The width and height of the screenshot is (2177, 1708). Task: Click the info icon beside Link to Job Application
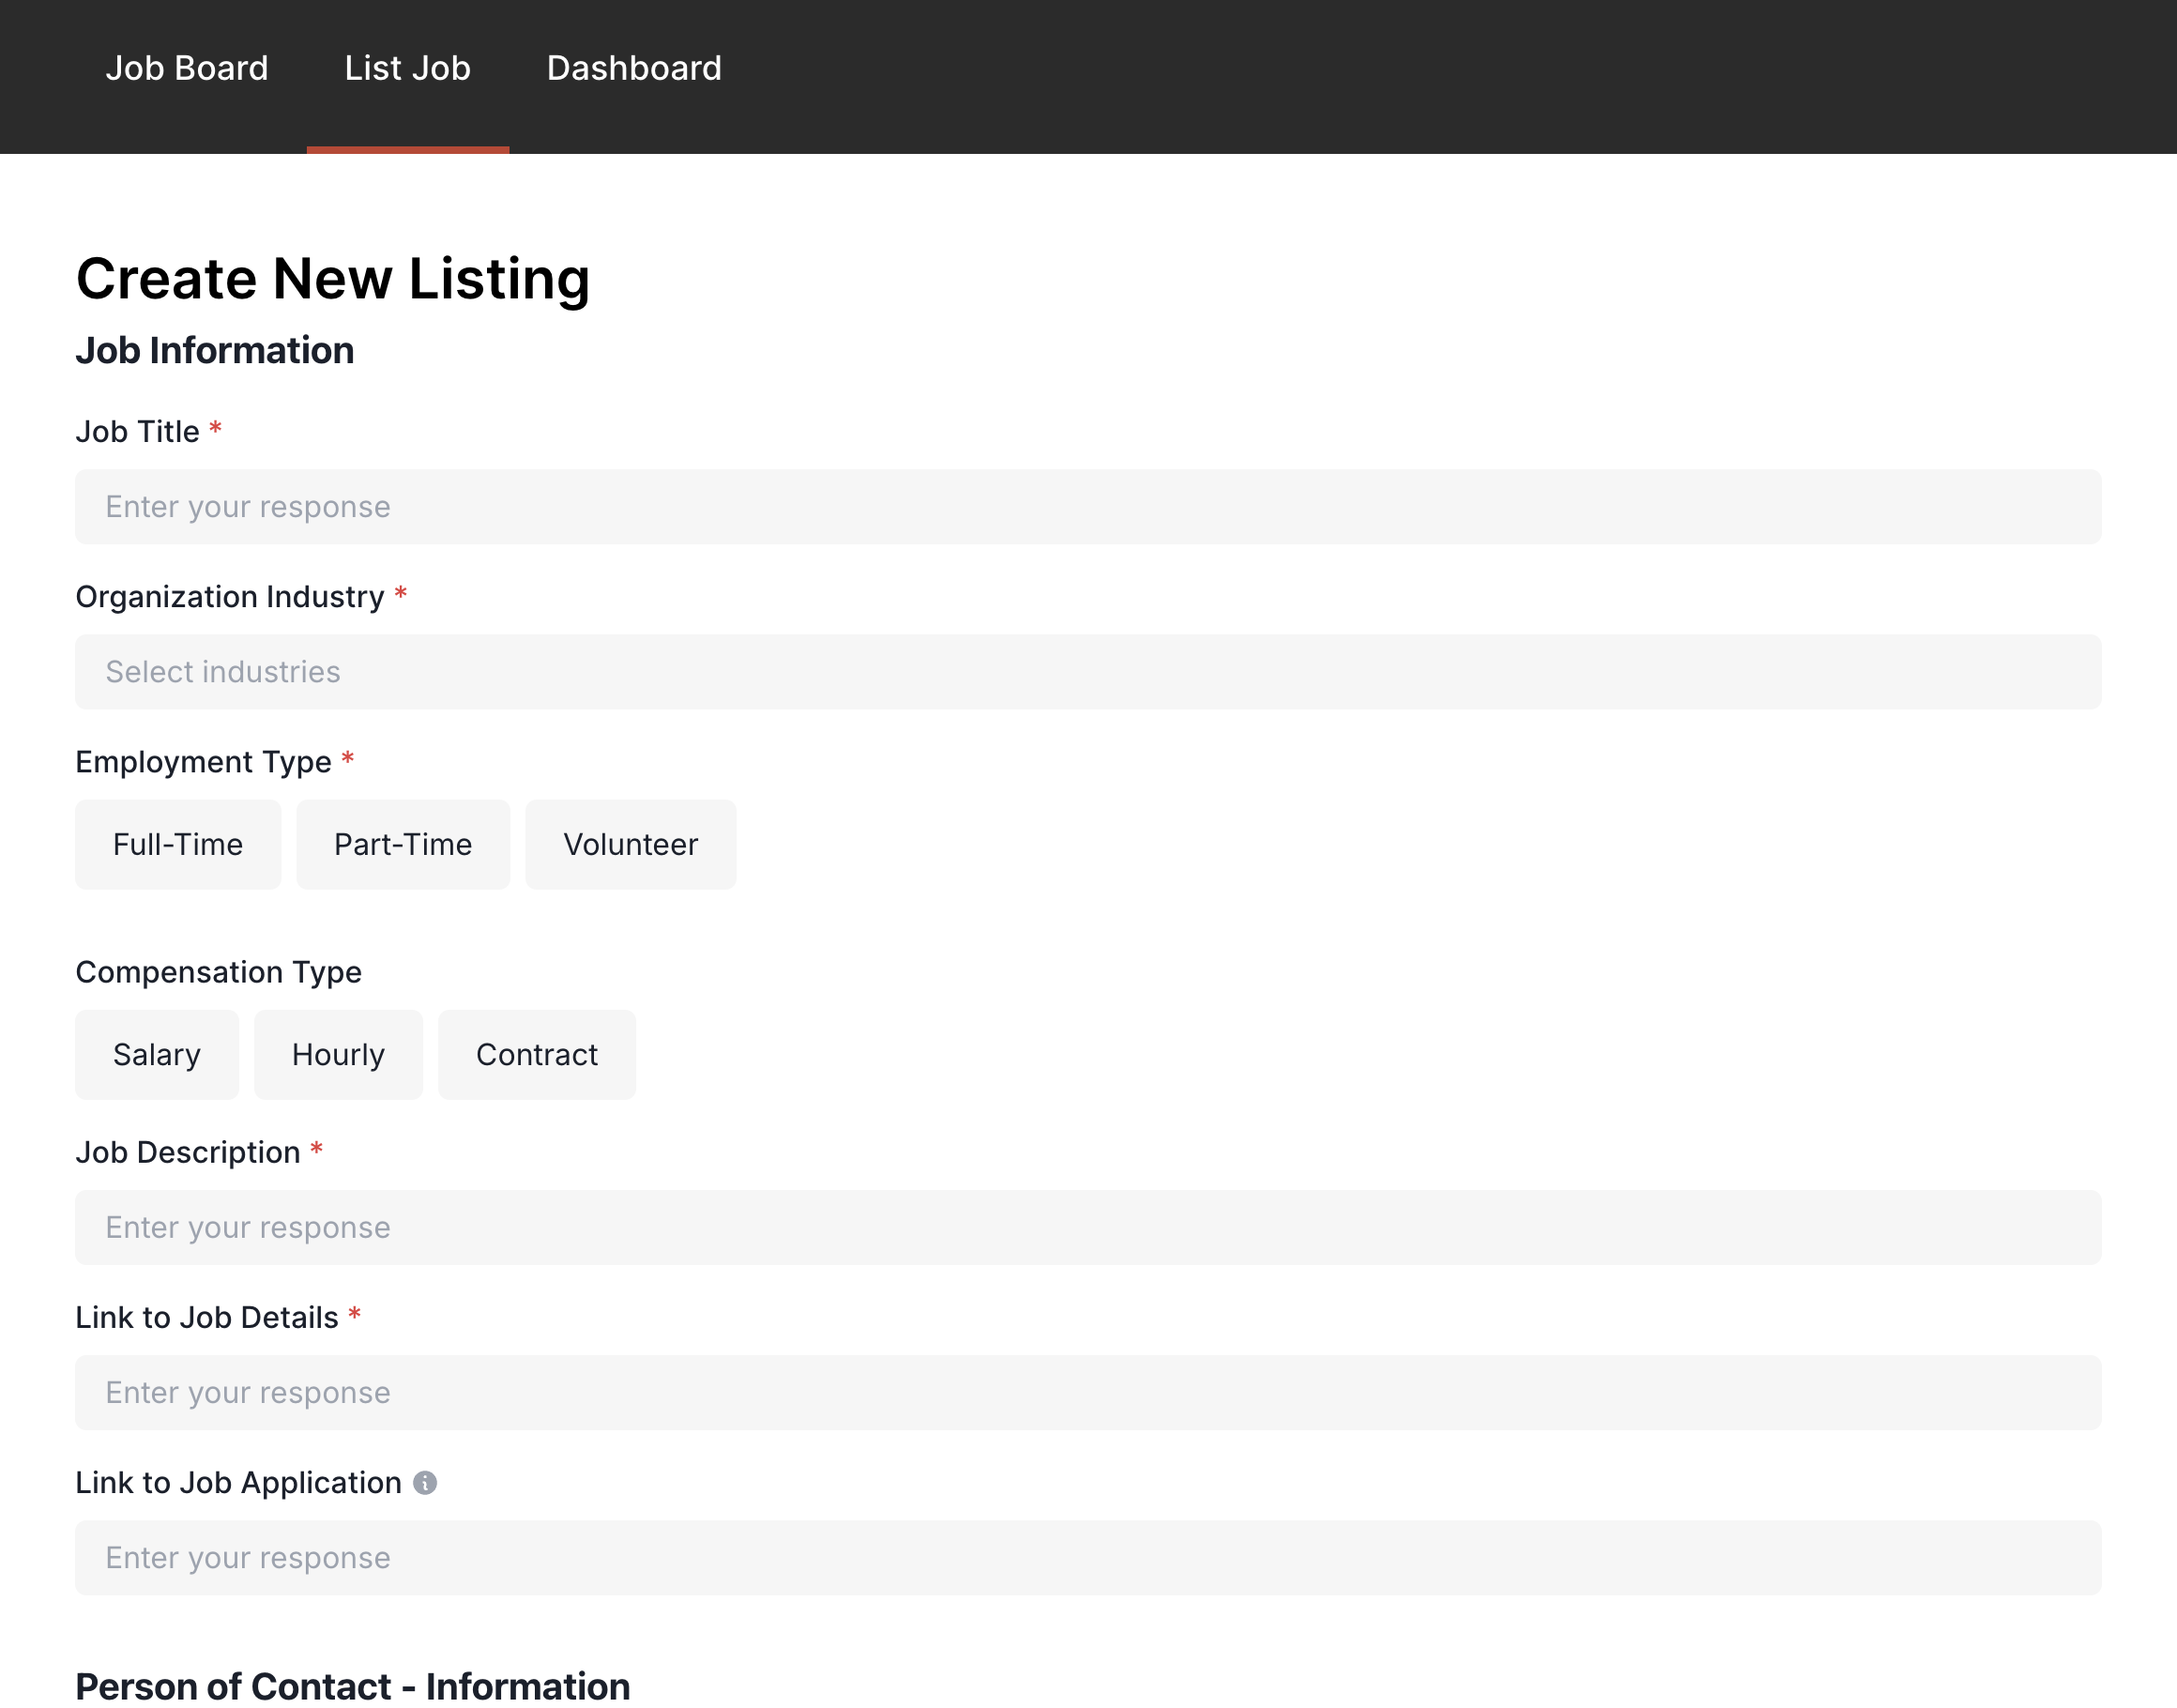click(425, 1483)
